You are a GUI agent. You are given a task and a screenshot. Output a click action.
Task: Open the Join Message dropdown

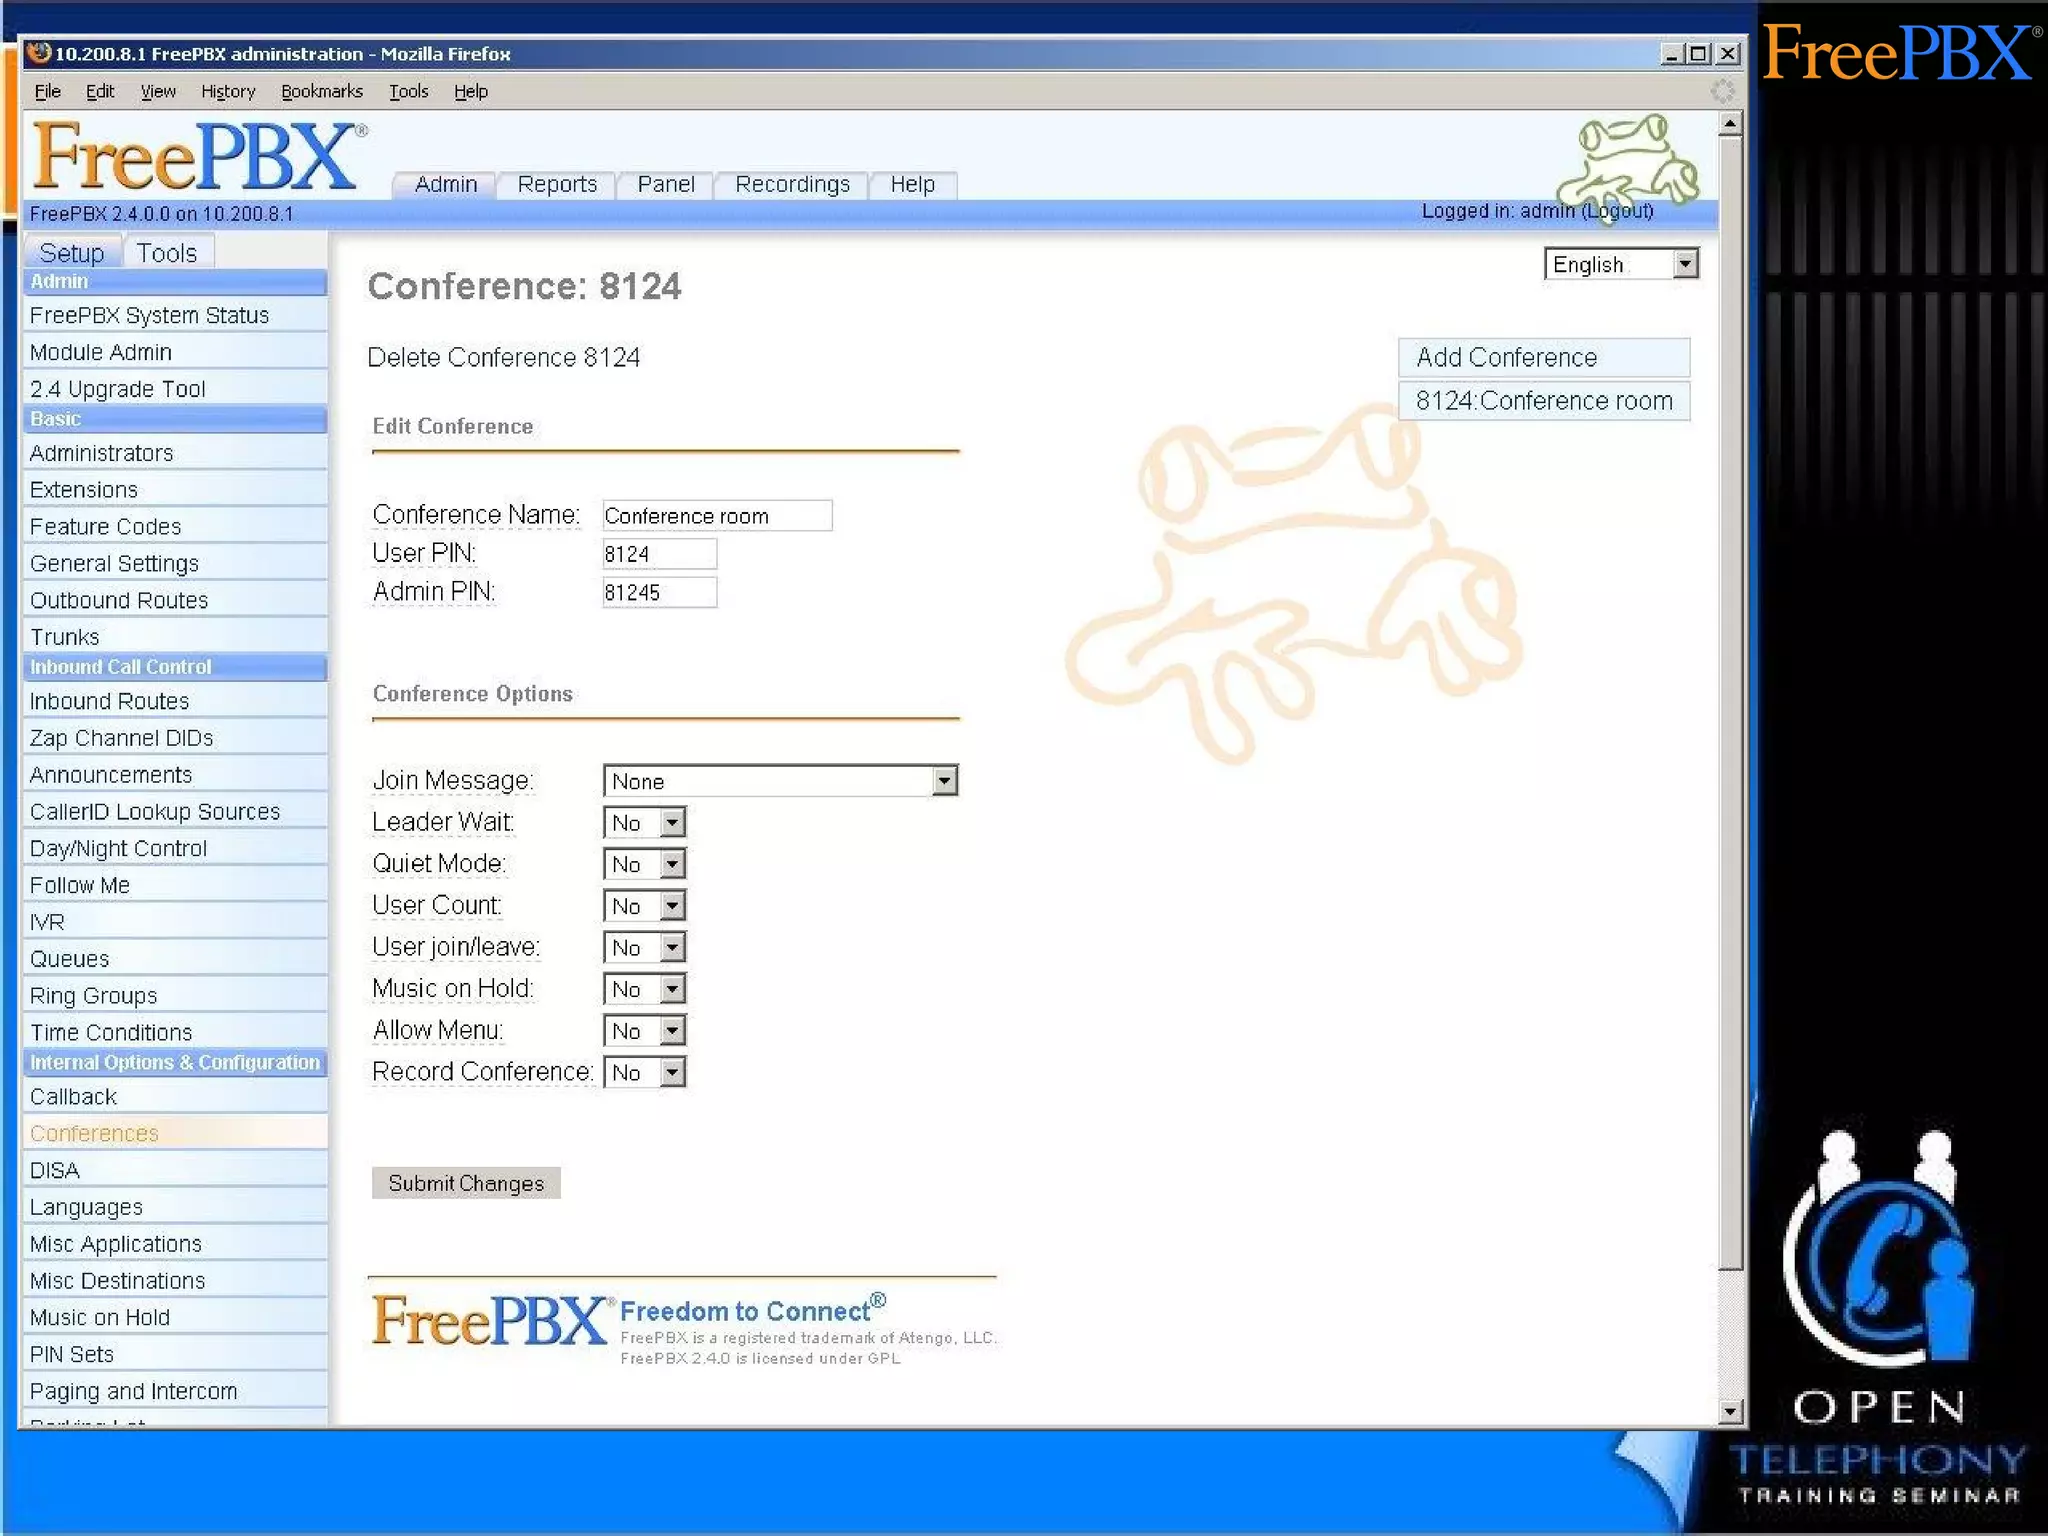tap(780, 781)
